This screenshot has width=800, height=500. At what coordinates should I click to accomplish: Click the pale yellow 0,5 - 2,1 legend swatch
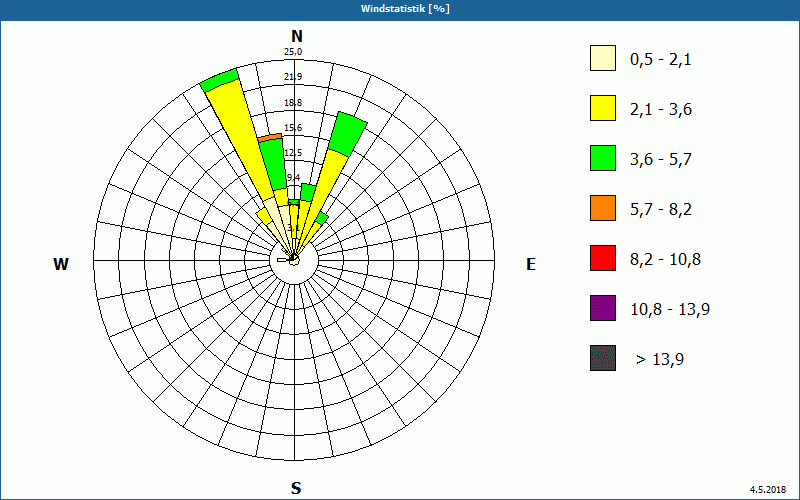pos(603,58)
